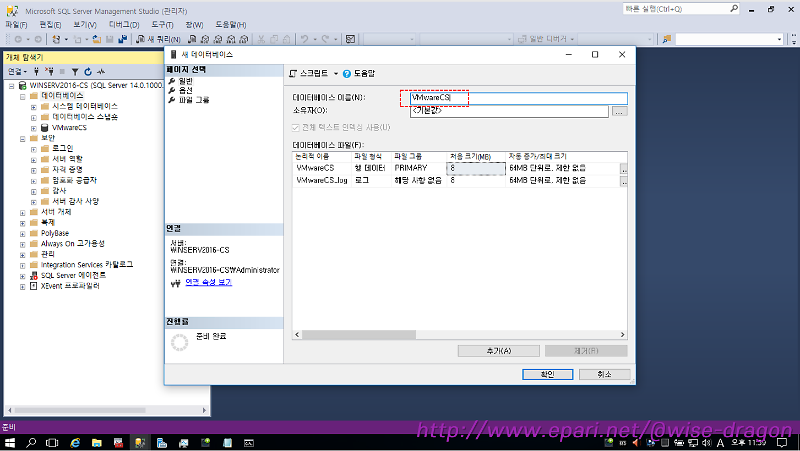Select the VMwareCS database in Object Explorer
The width and height of the screenshot is (800, 451).
click(69, 128)
